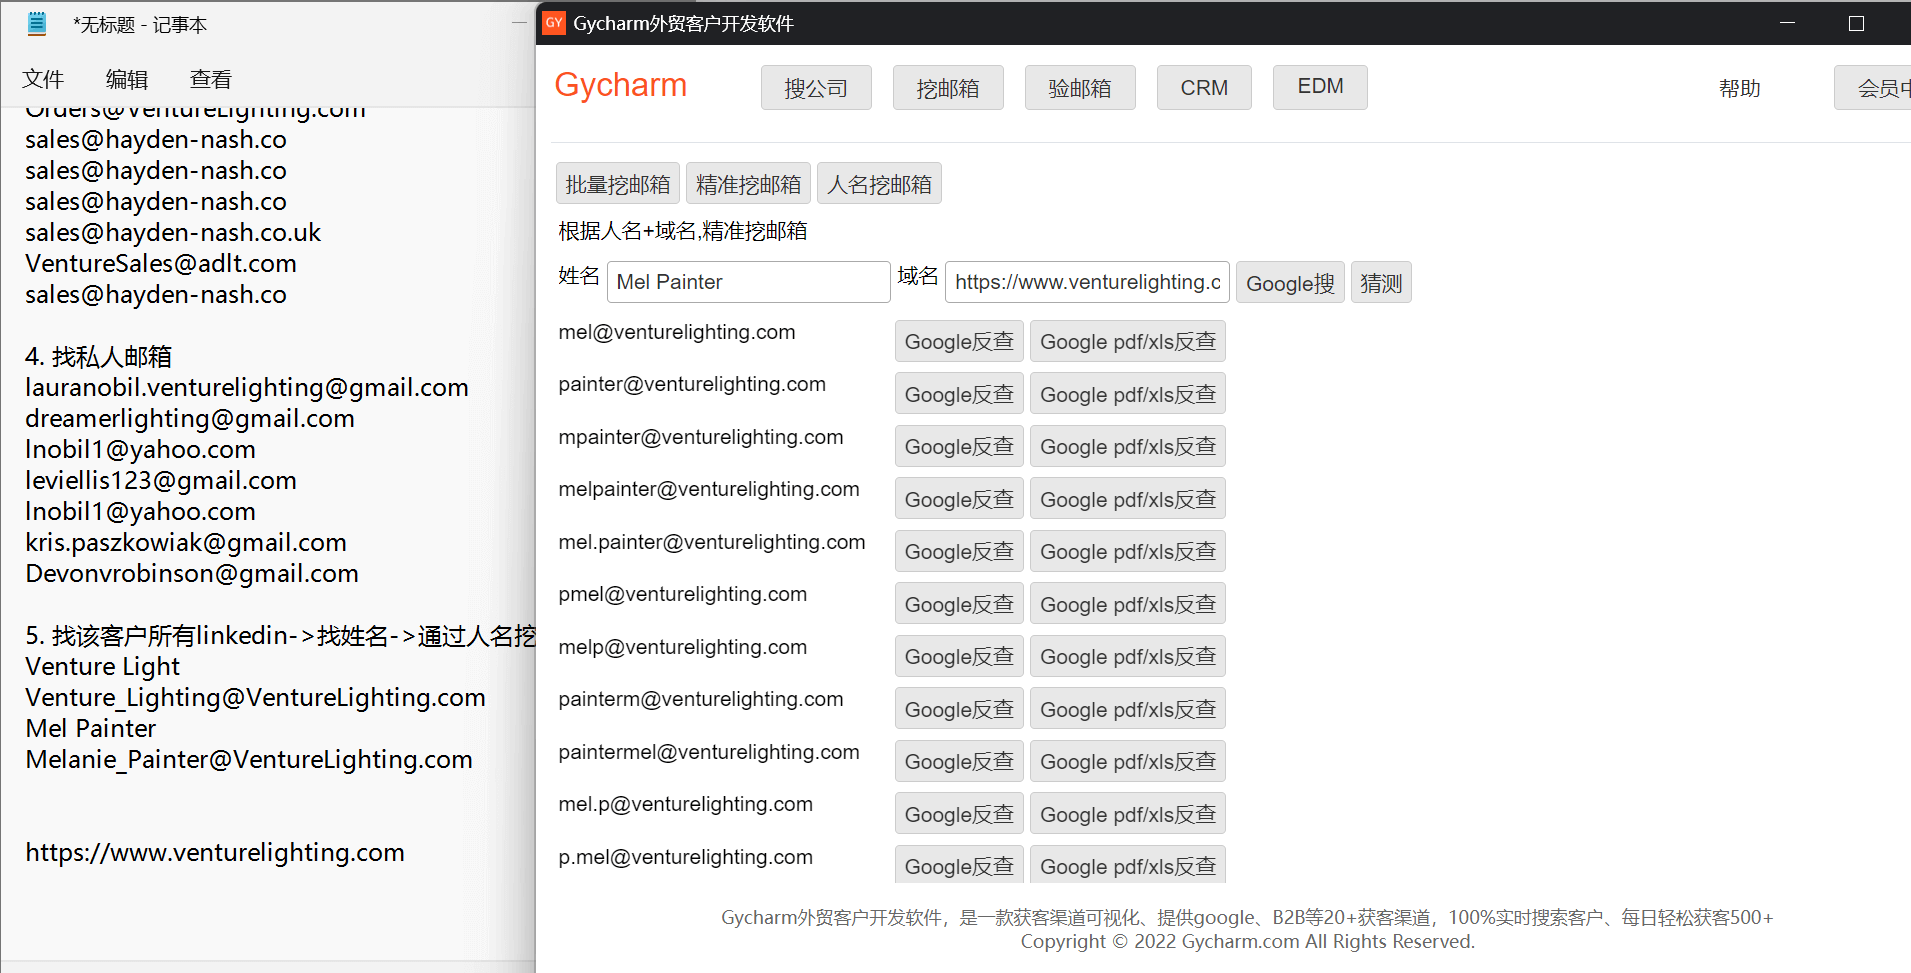Image resolution: width=1911 pixels, height=973 pixels.
Task: Click the 域名 input with venturelighting URL
Action: click(1087, 282)
